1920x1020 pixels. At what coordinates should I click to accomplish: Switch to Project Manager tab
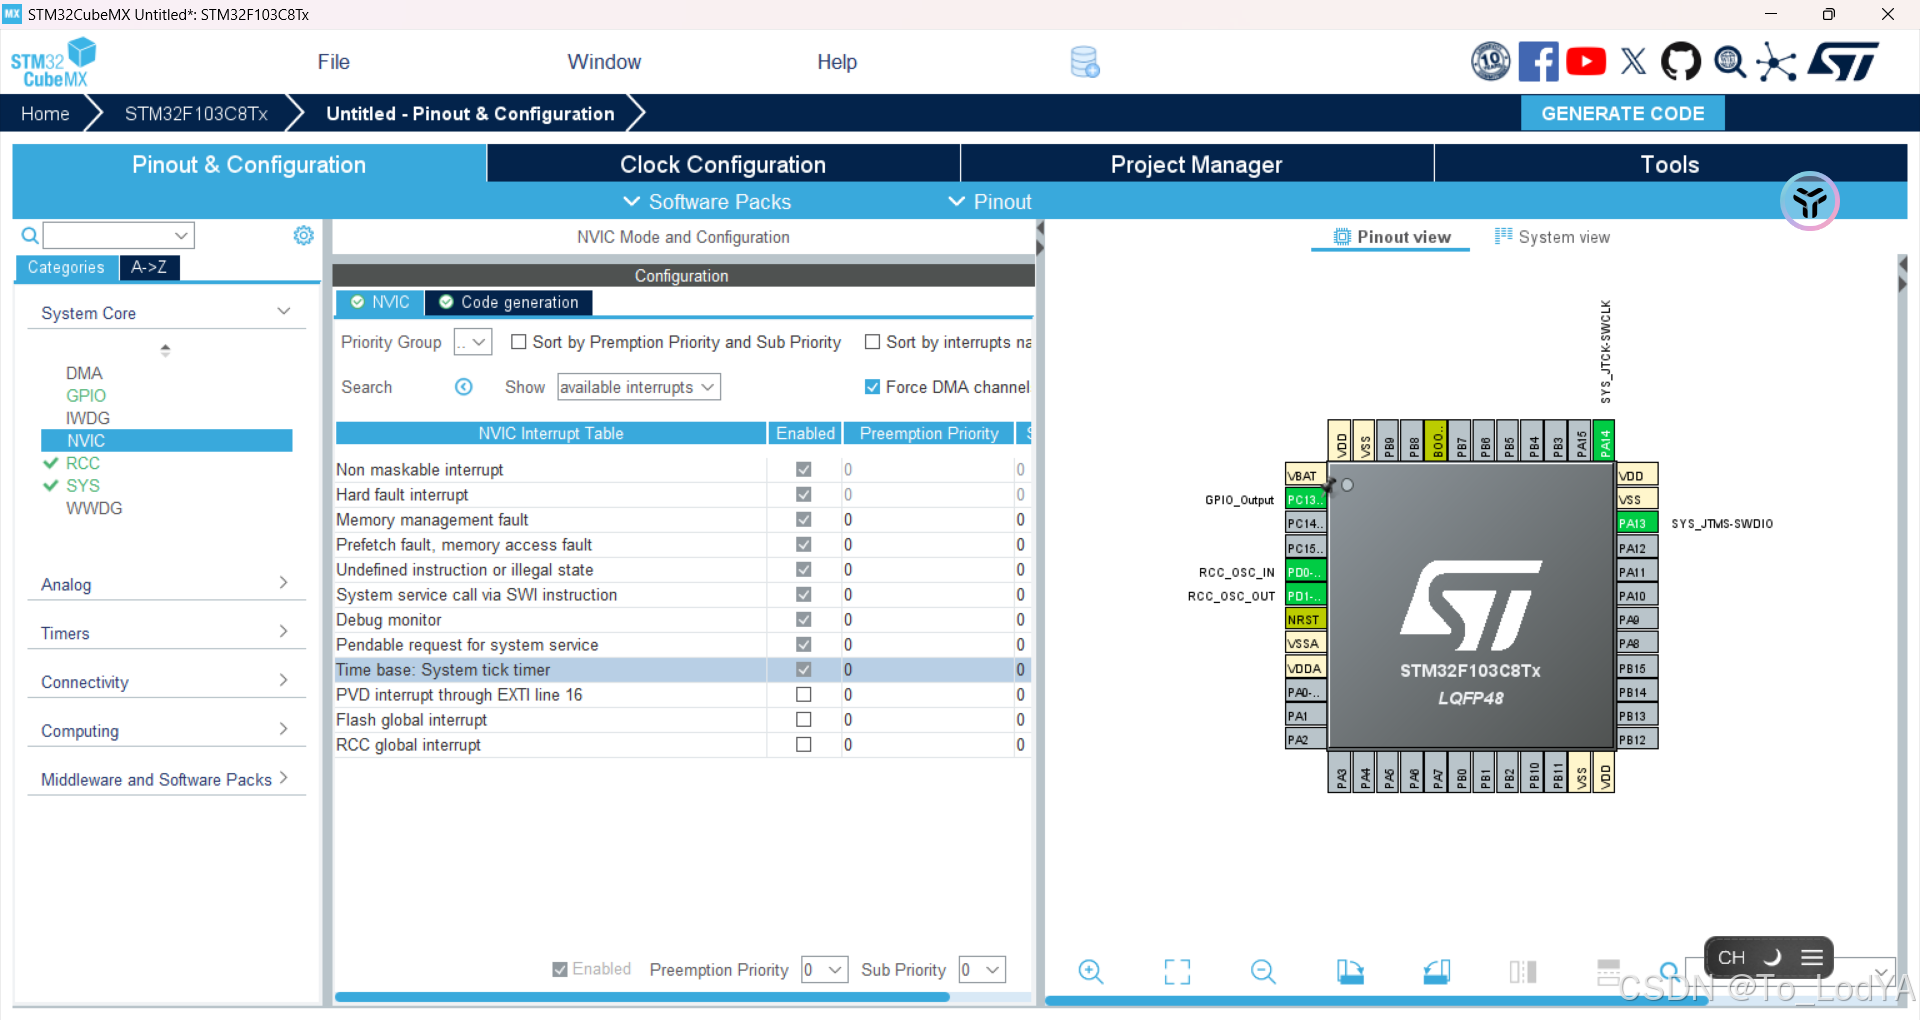click(x=1196, y=164)
